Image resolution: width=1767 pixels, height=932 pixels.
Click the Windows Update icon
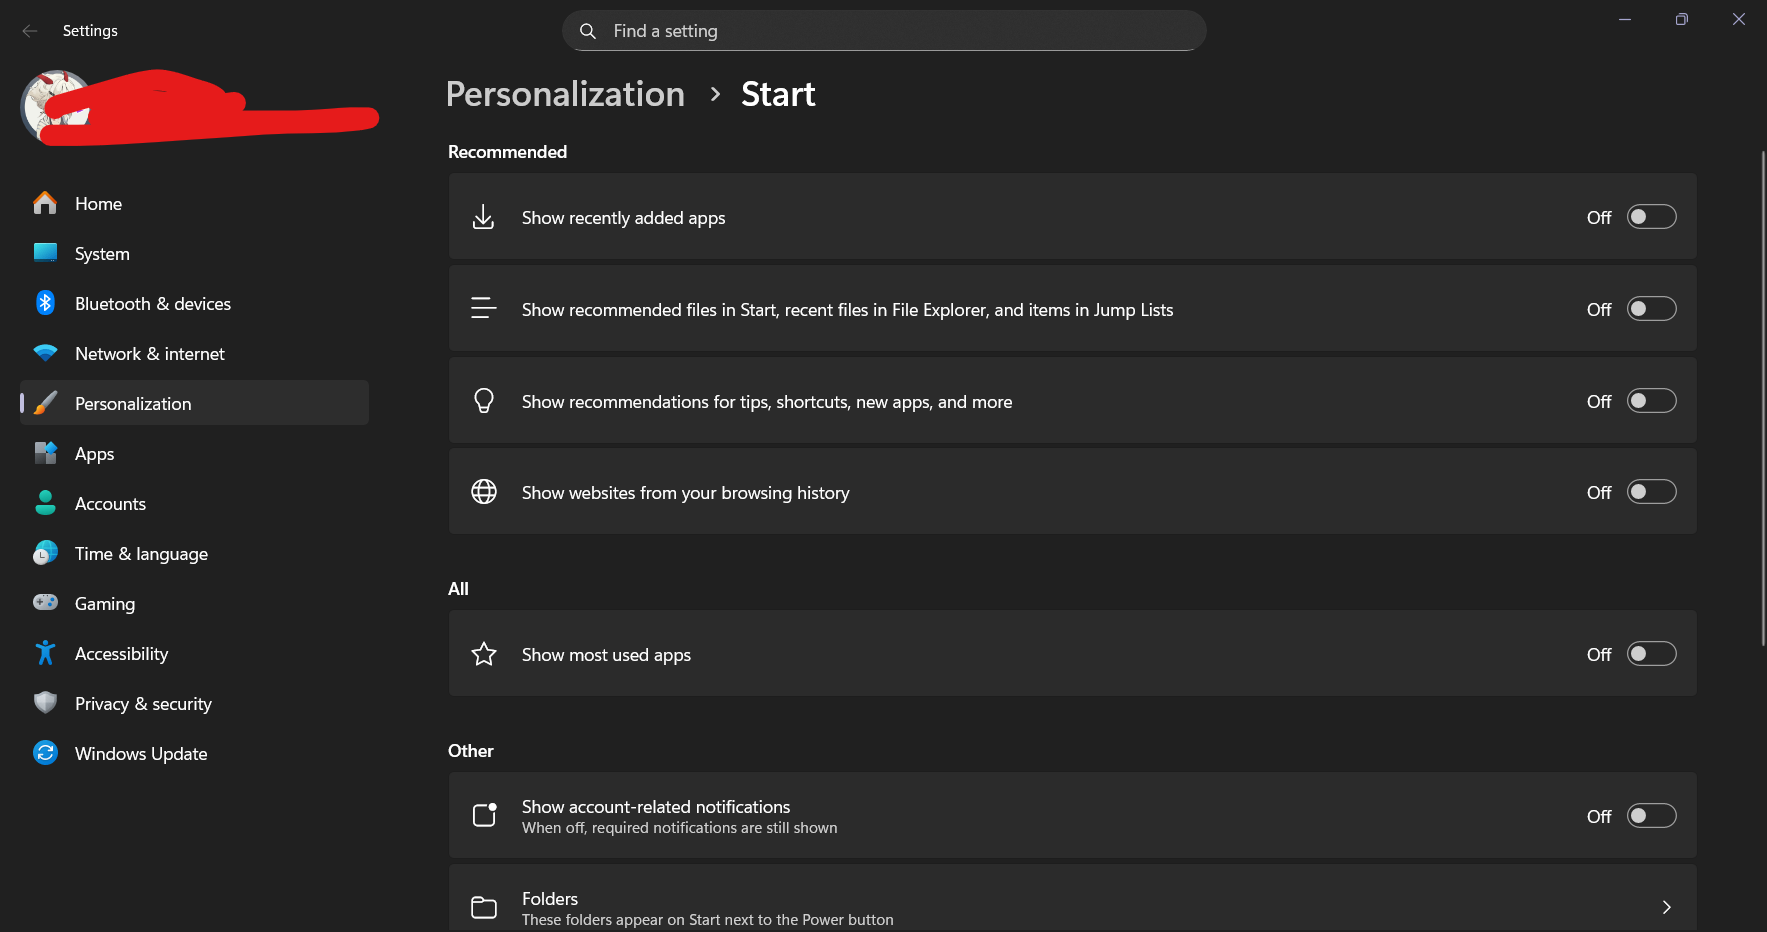[45, 753]
